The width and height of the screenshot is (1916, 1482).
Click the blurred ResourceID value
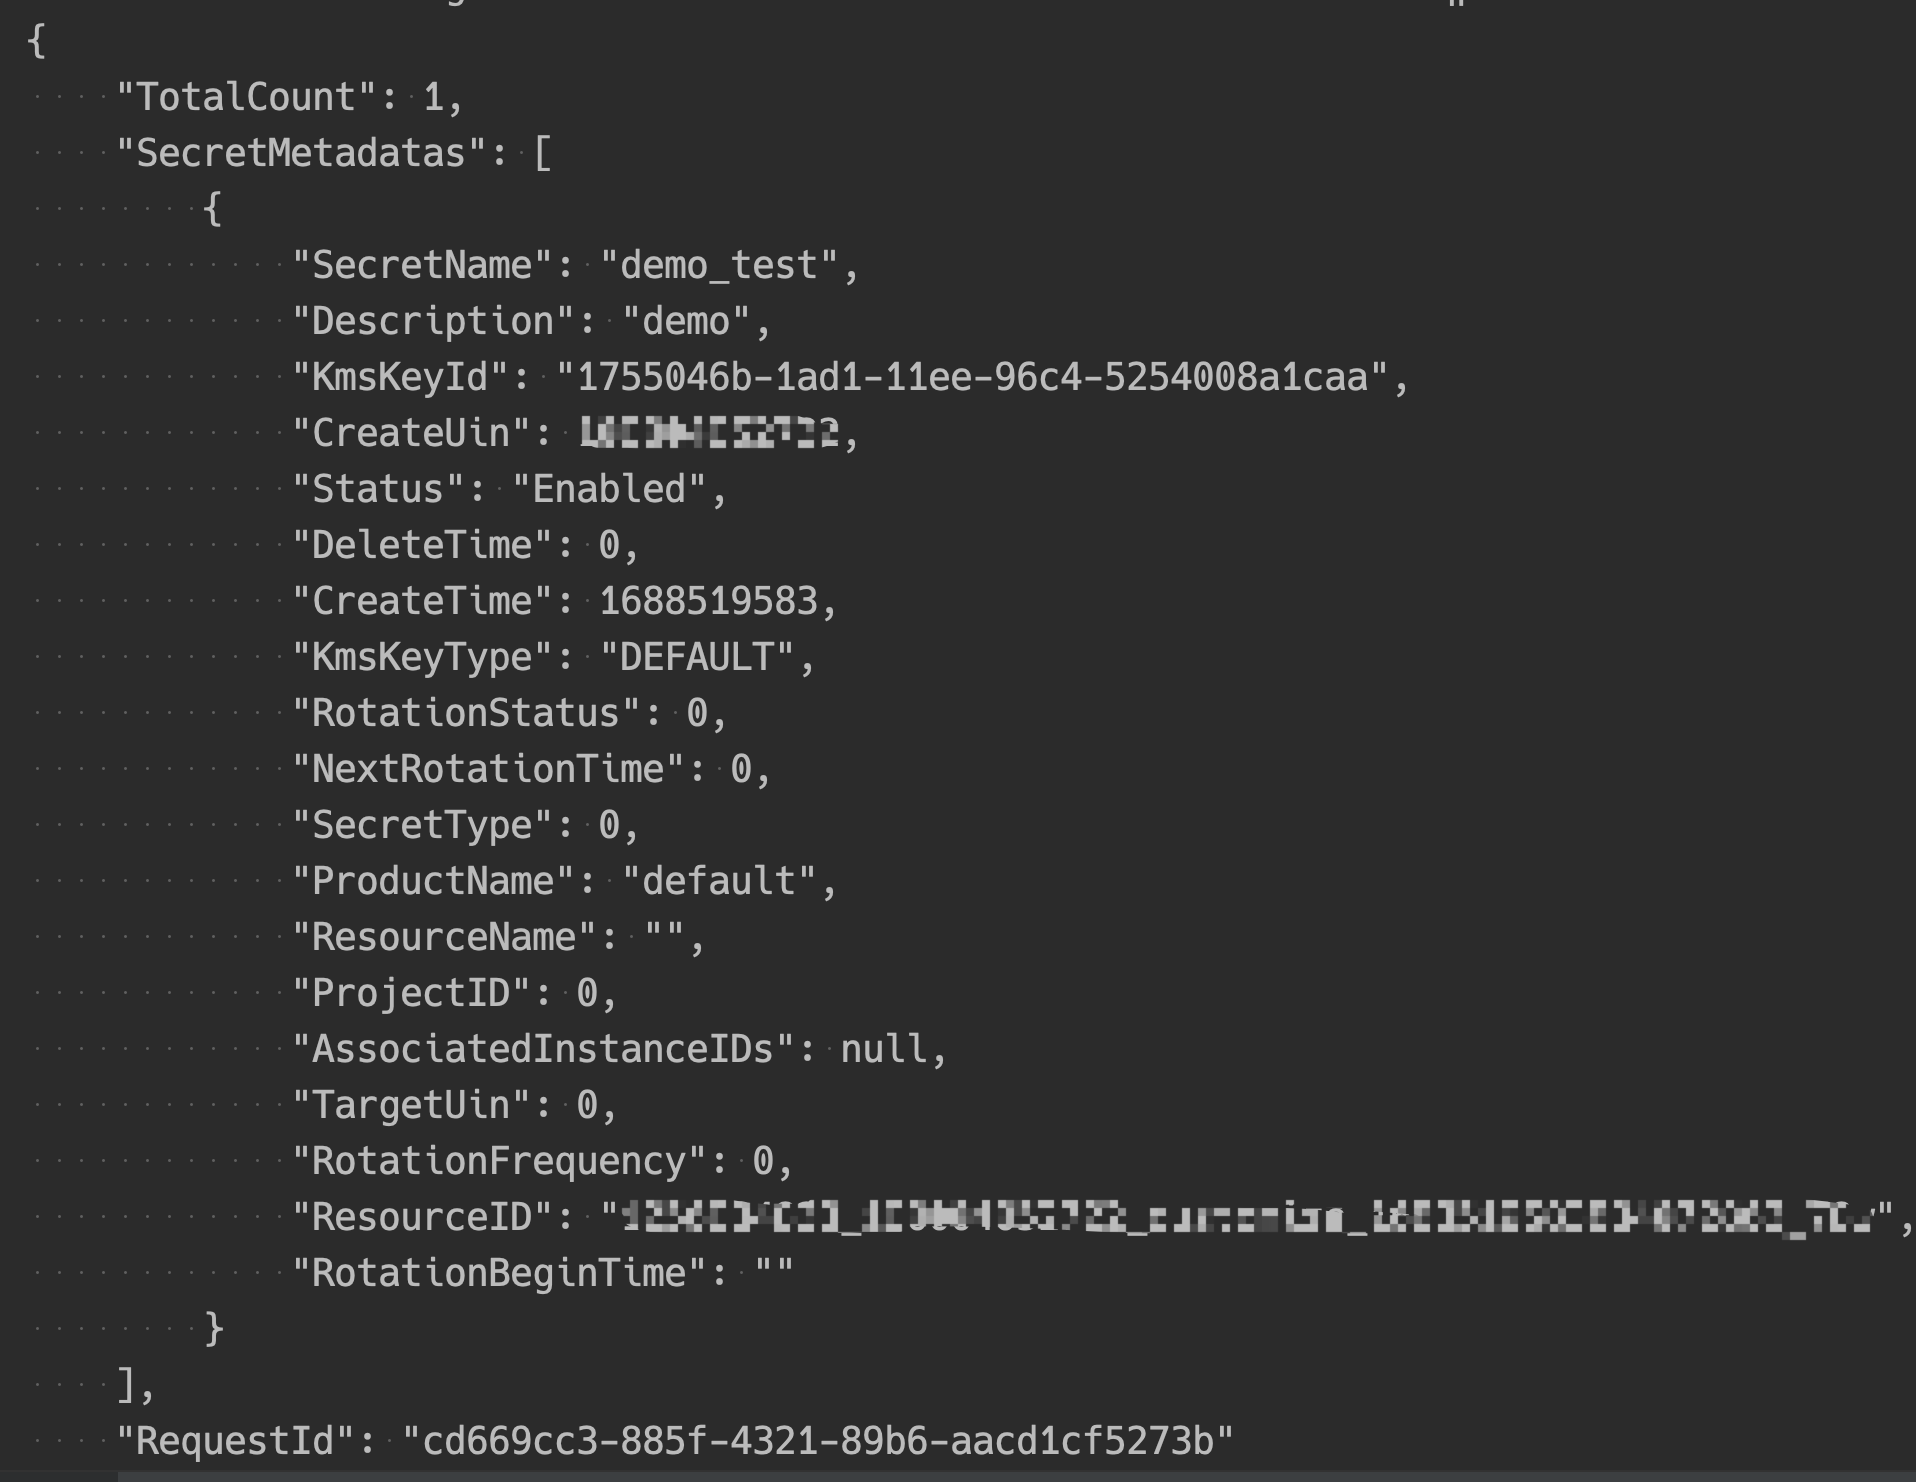pos(1247,1218)
